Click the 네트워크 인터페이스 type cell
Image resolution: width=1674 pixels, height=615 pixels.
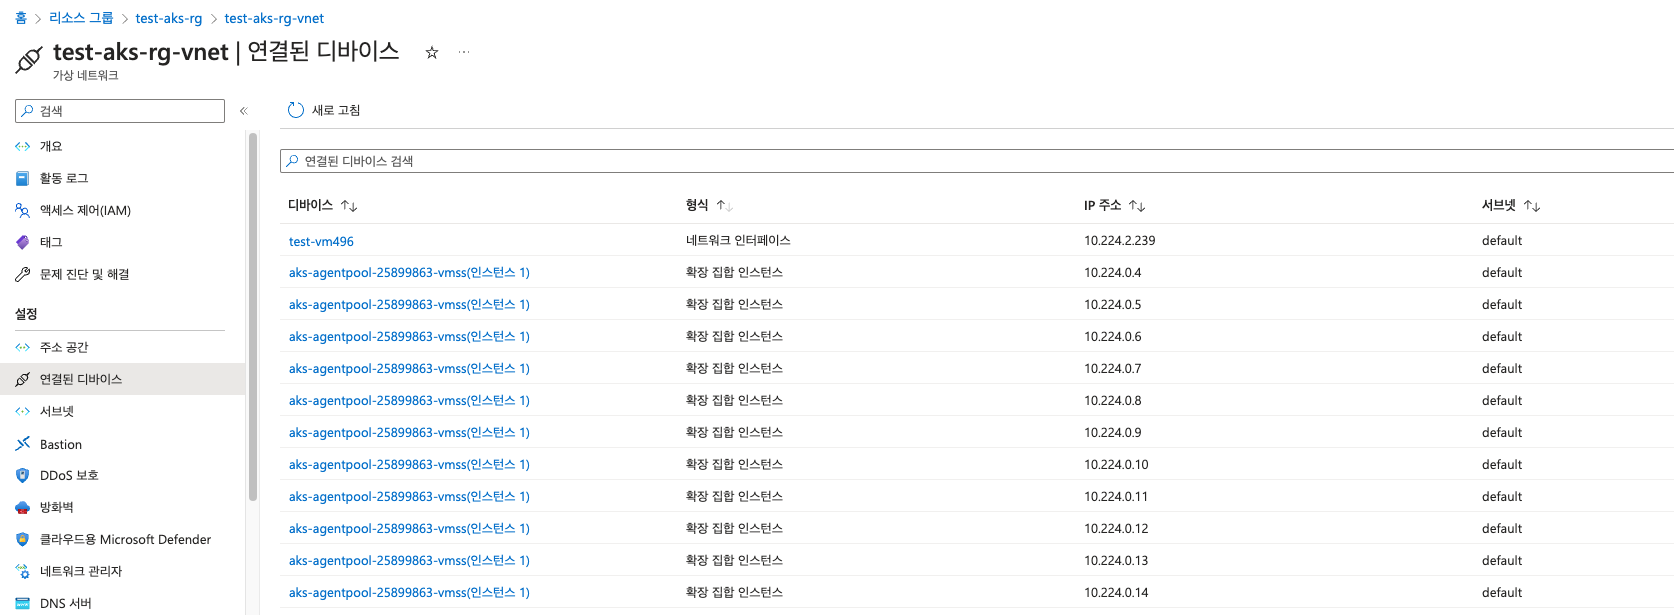coord(738,241)
